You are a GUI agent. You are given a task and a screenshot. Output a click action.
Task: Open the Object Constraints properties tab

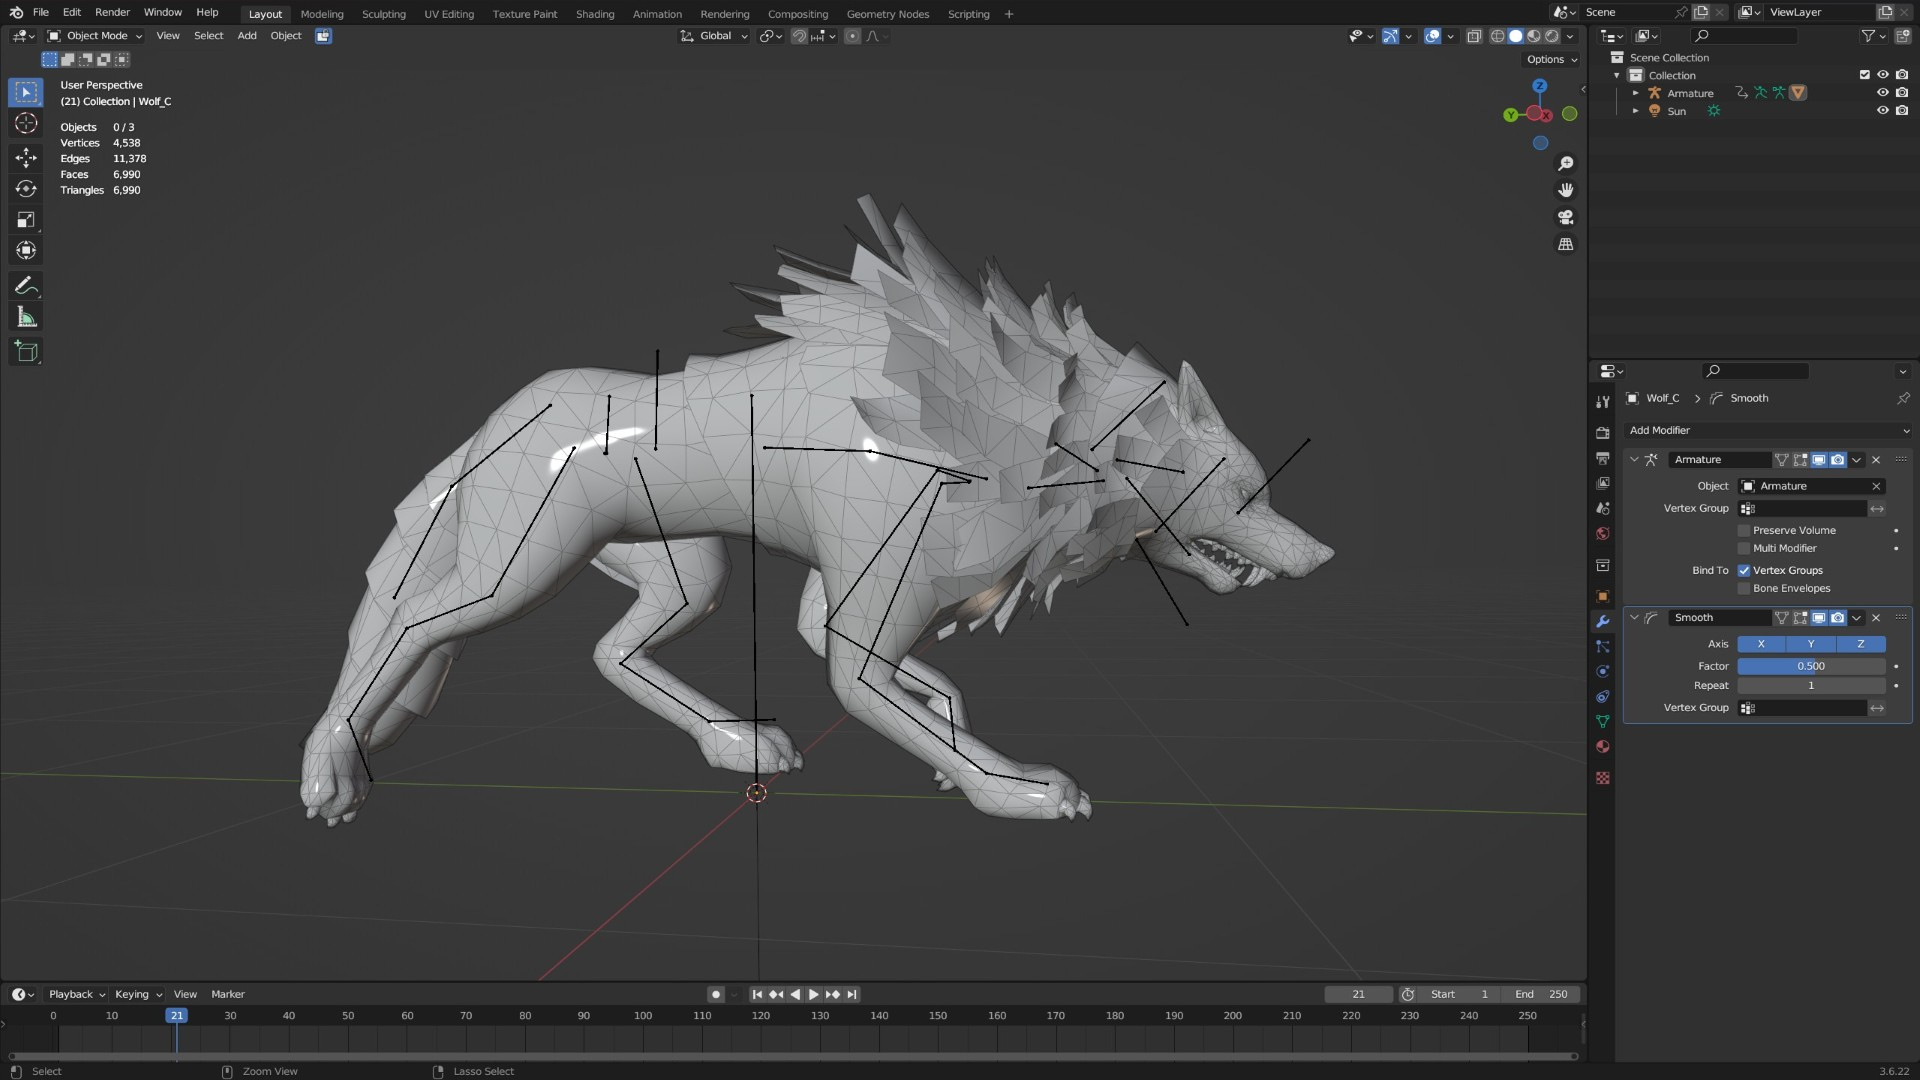(x=1603, y=696)
